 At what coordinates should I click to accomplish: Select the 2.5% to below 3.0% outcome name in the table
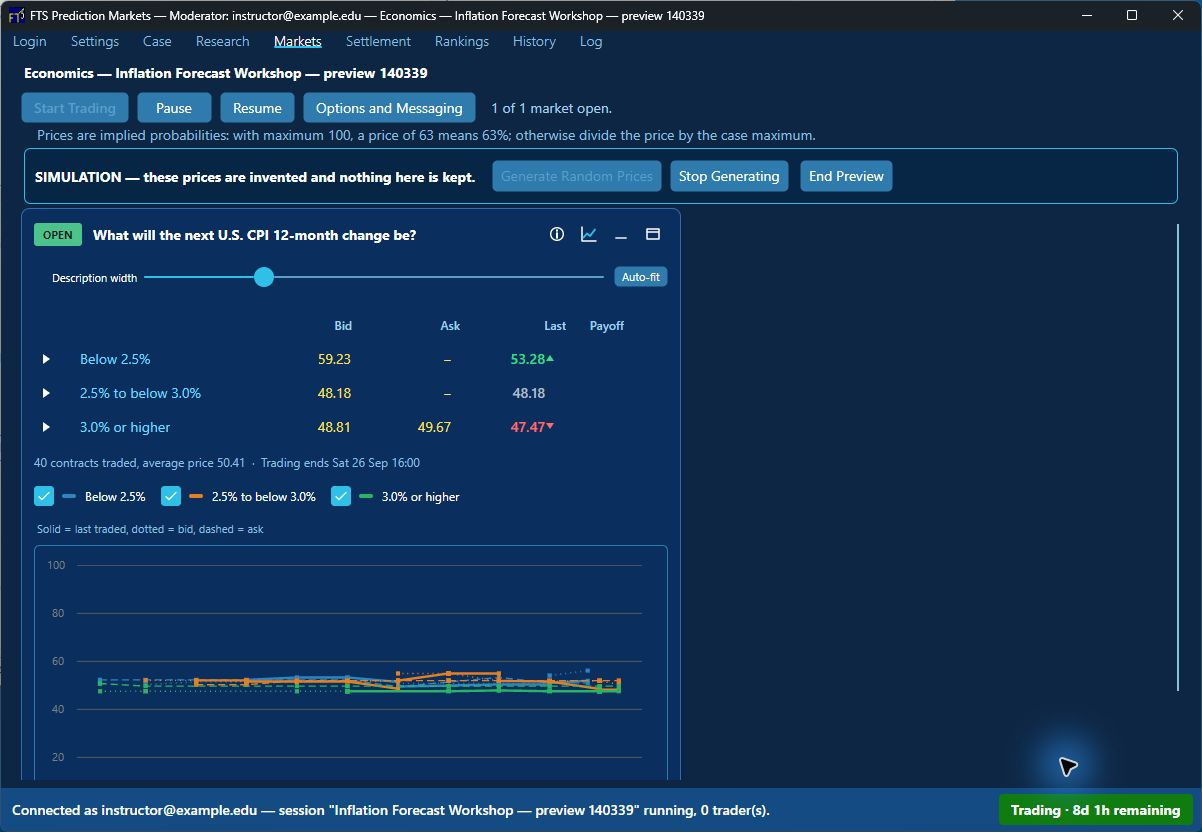pyautogui.click(x=140, y=393)
